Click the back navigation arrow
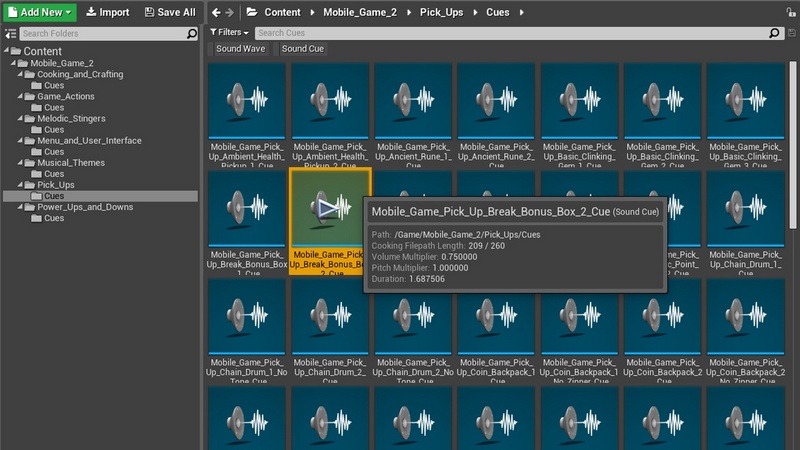Image resolution: width=800 pixels, height=450 pixels. 217,12
